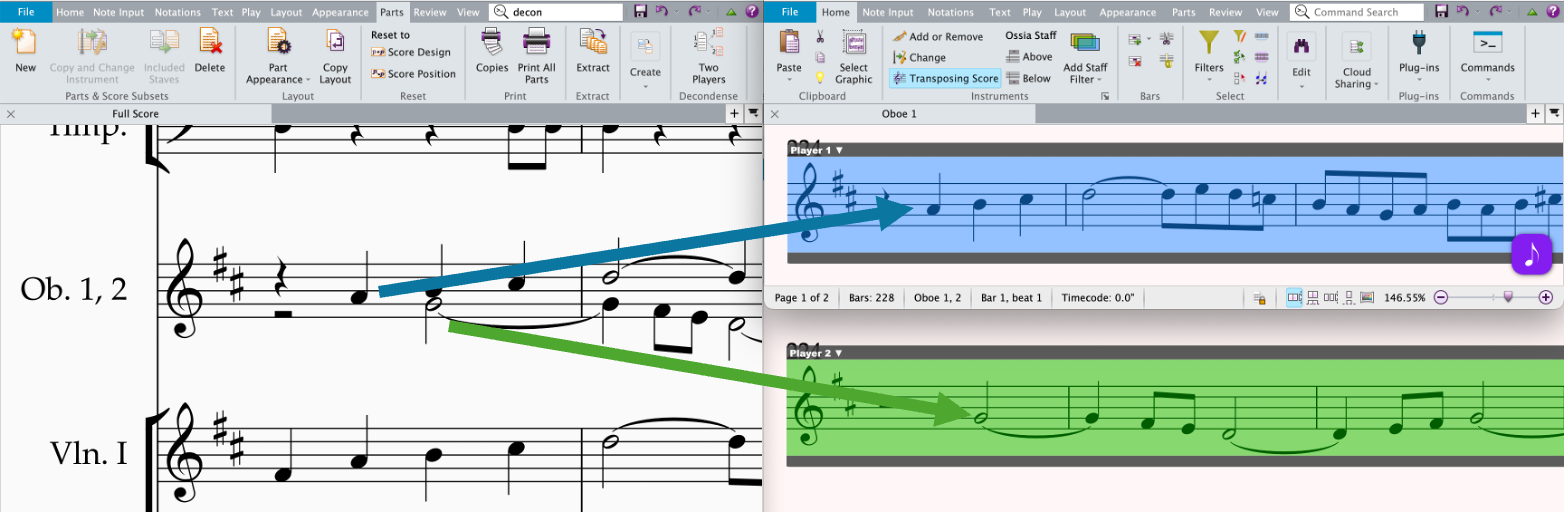
Task: Switch to the Review tab in left ribbon
Action: (430, 13)
